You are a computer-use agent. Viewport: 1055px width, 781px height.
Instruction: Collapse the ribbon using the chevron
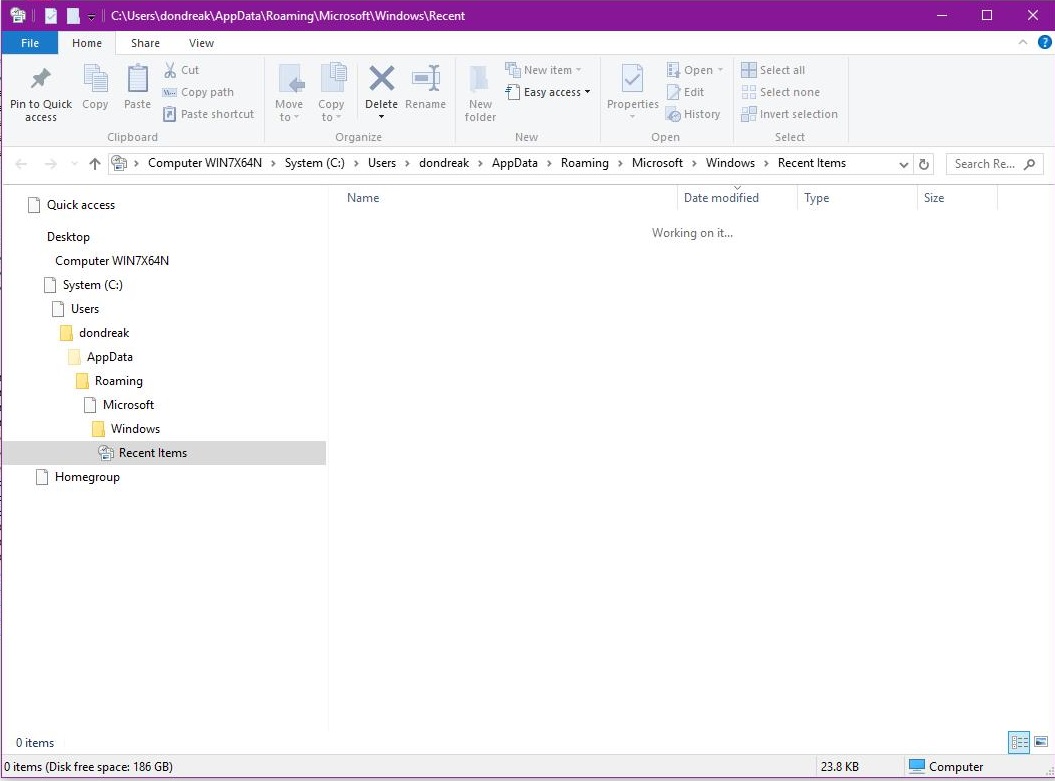[x=1023, y=43]
